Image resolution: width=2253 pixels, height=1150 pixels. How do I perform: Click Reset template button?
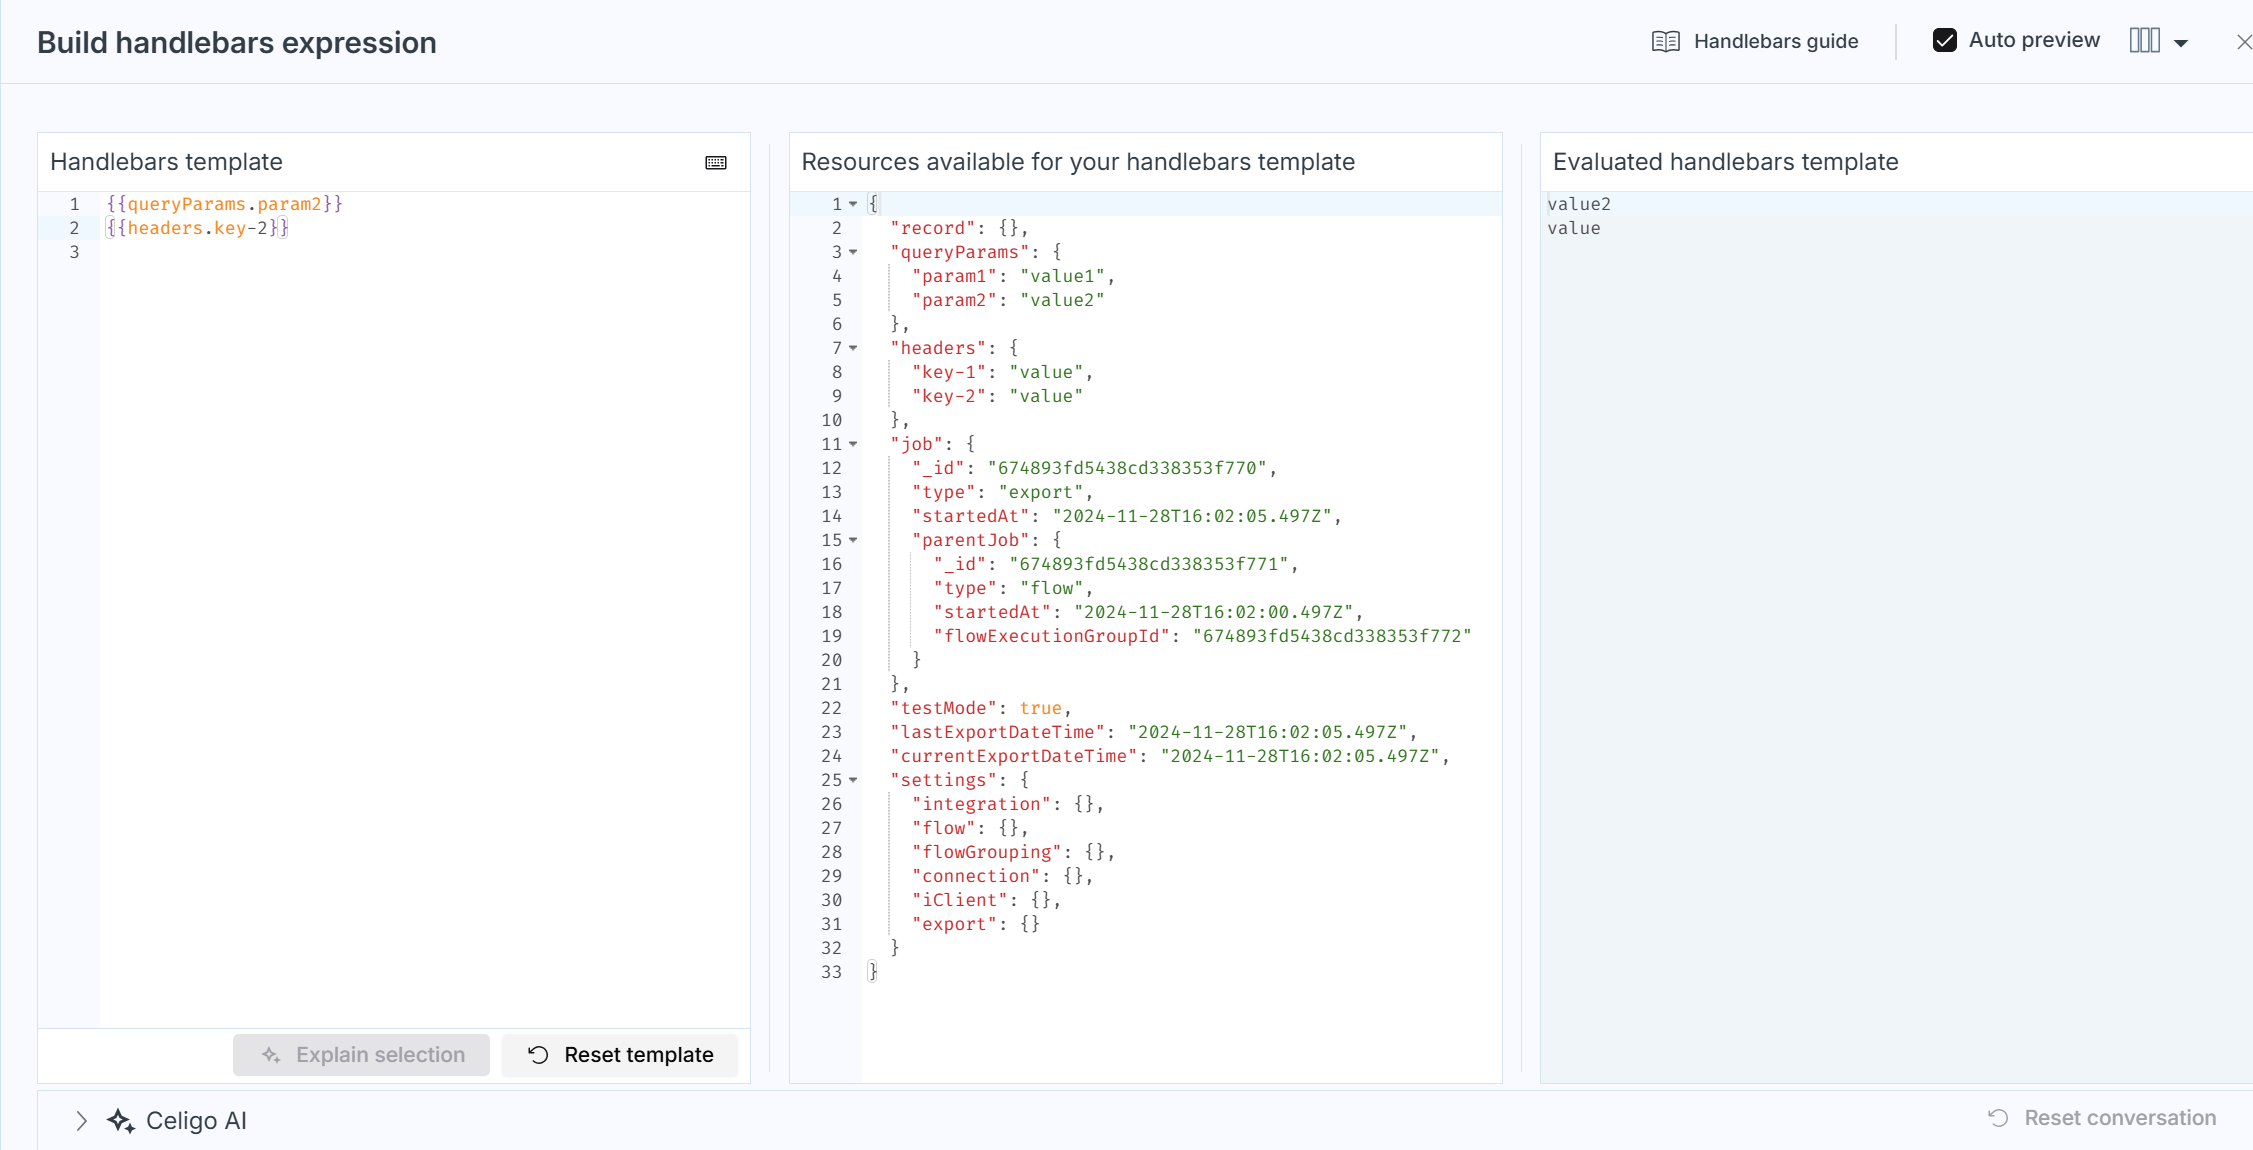pos(620,1055)
